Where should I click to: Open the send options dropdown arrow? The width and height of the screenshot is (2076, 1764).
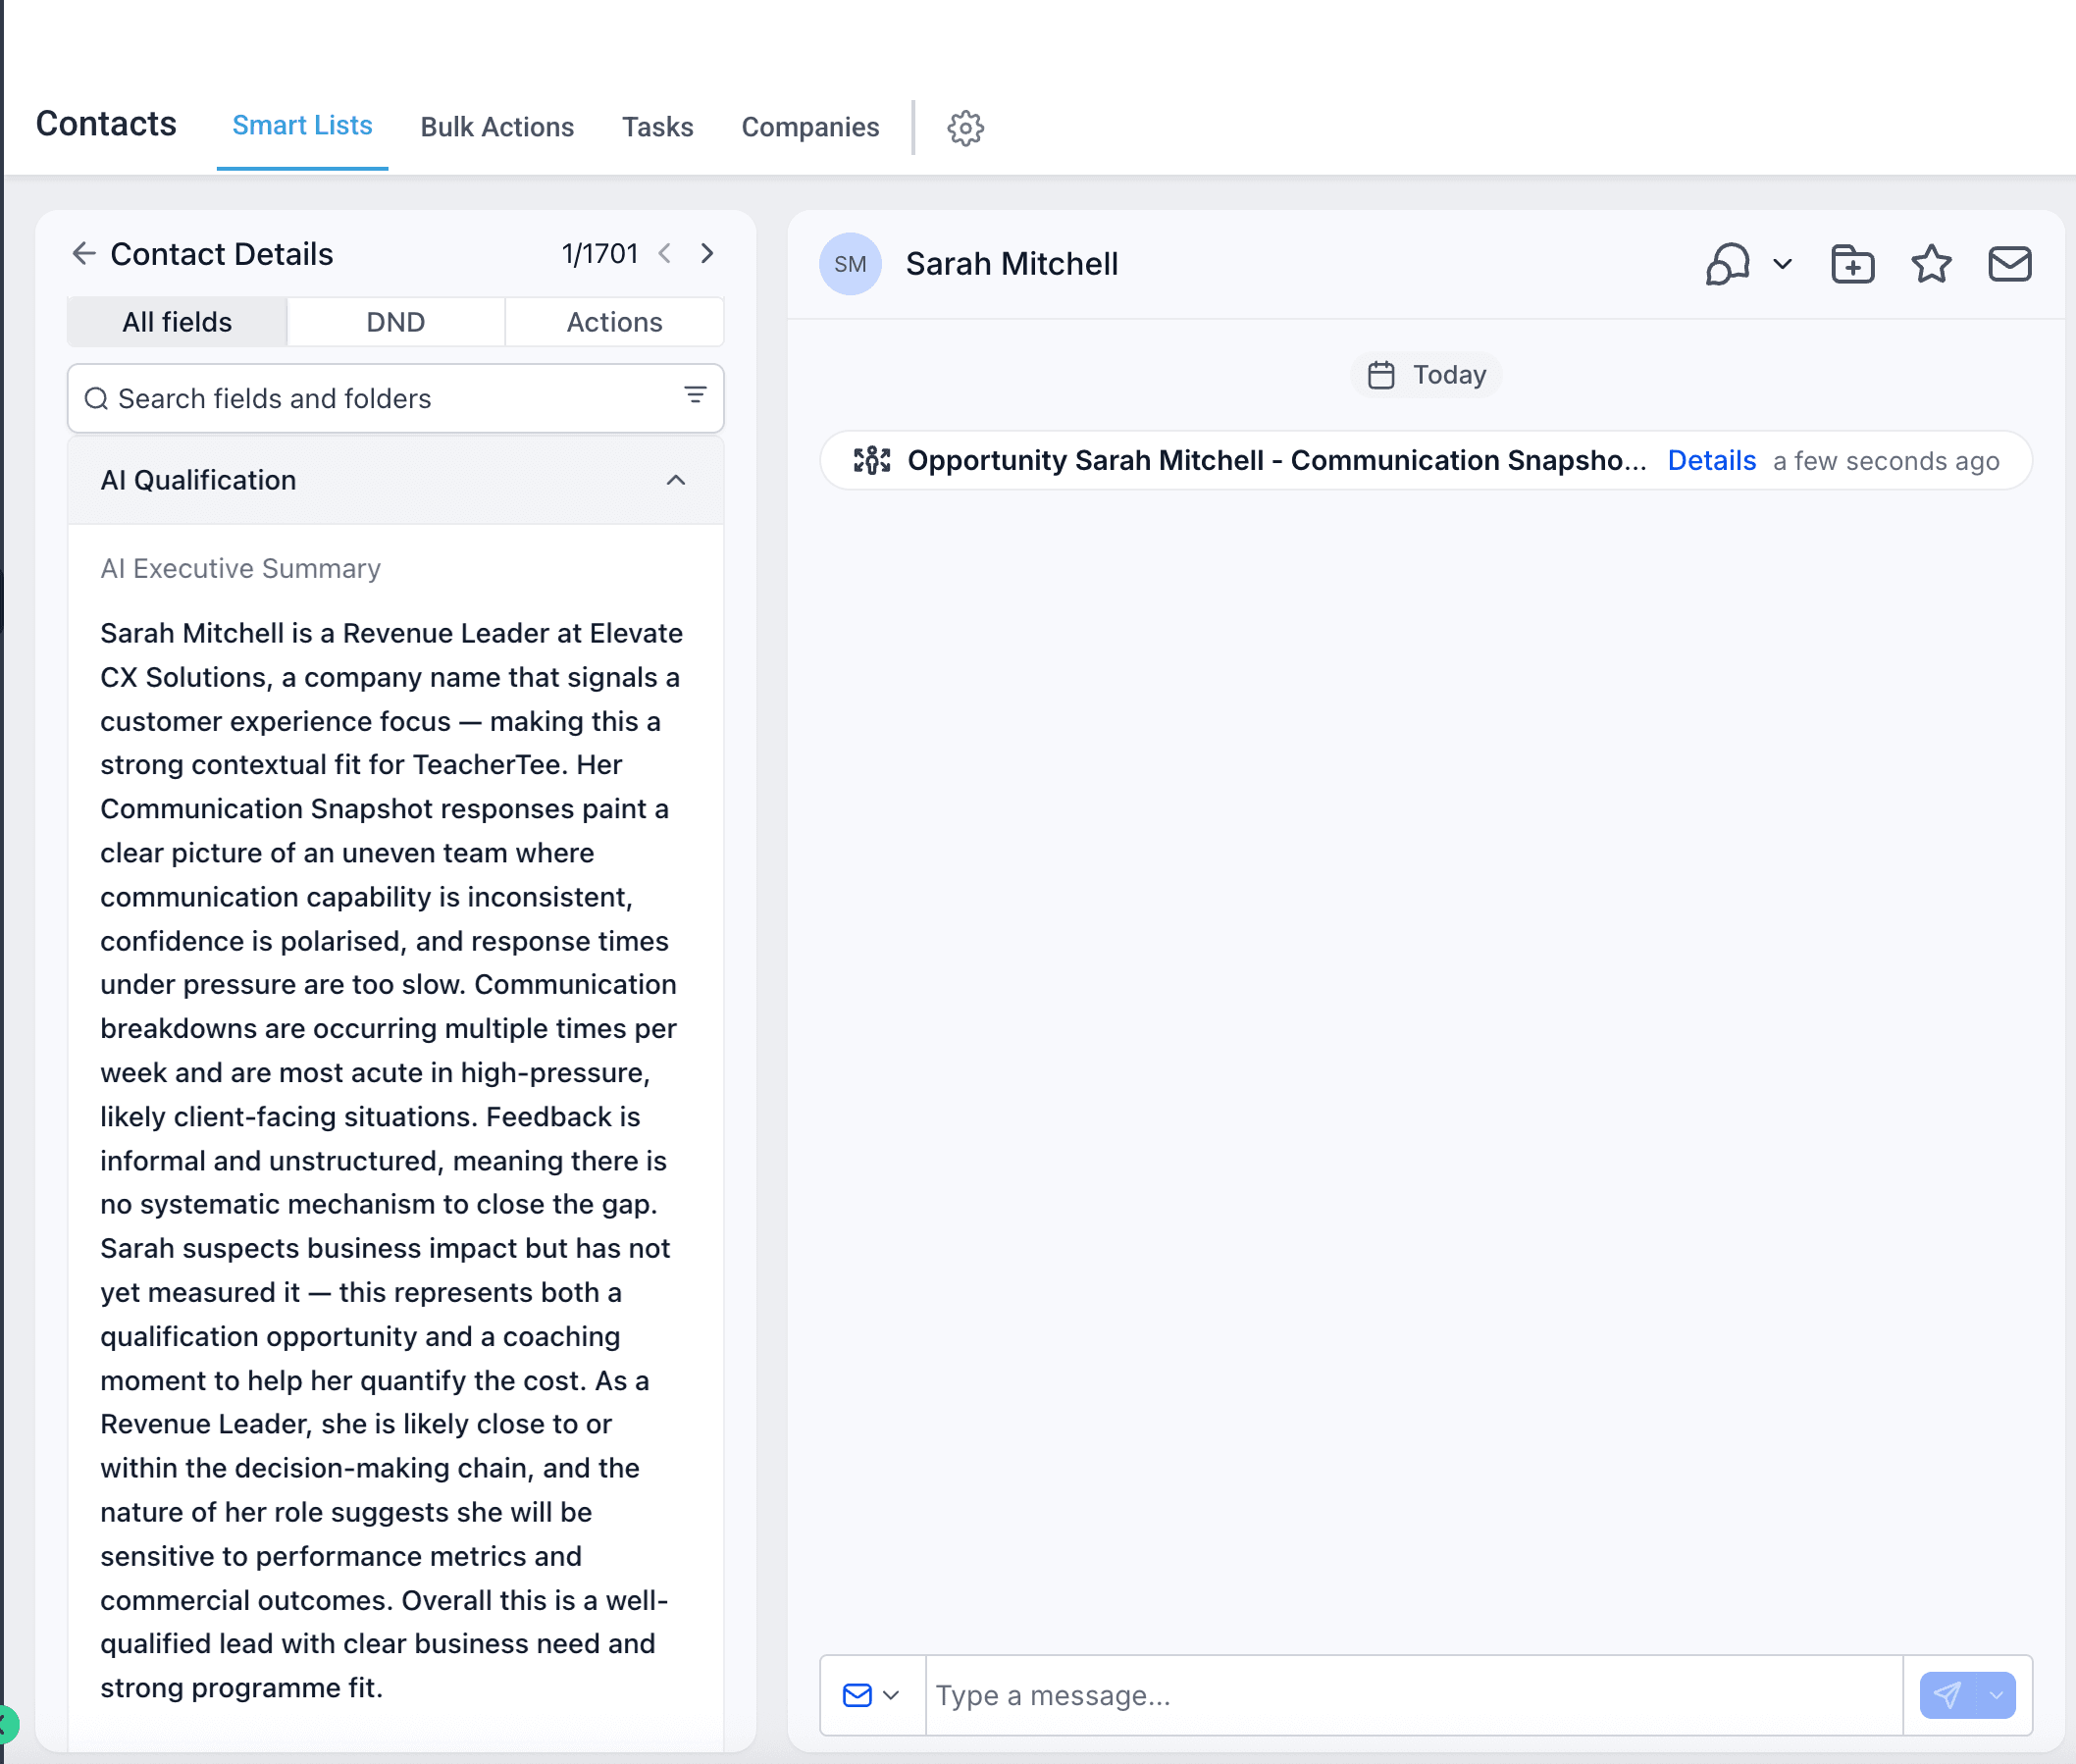pos(1996,1695)
